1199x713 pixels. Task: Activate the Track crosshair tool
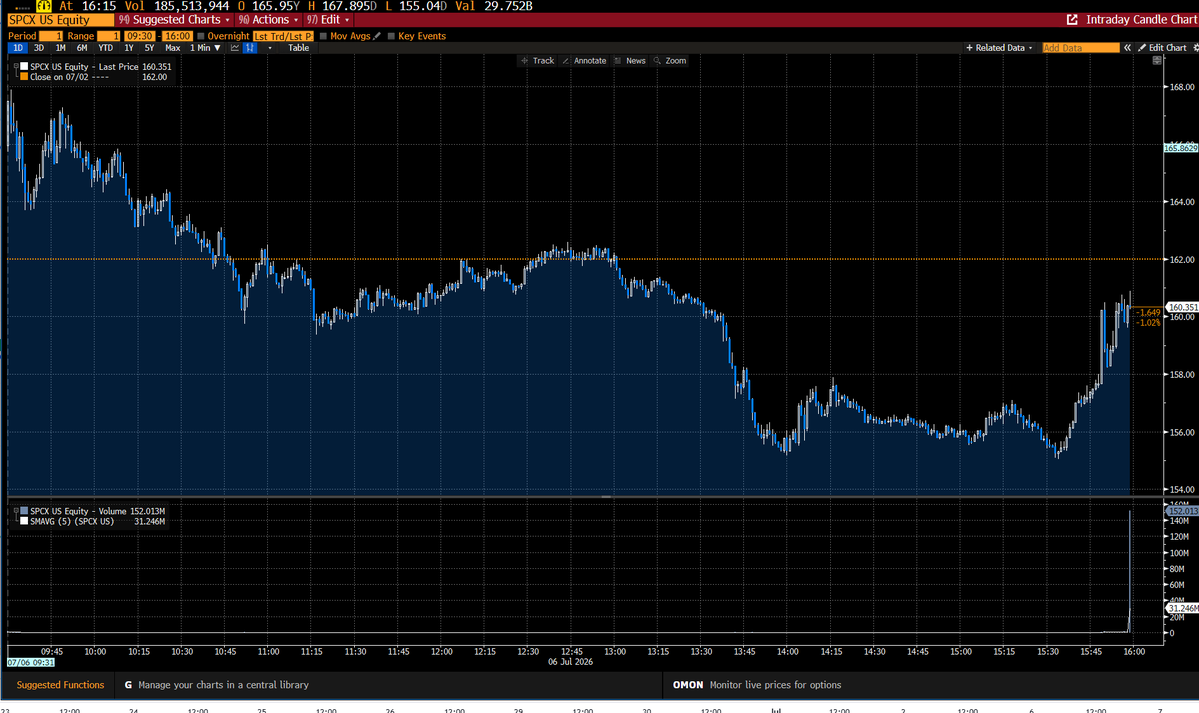pyautogui.click(x=537, y=60)
